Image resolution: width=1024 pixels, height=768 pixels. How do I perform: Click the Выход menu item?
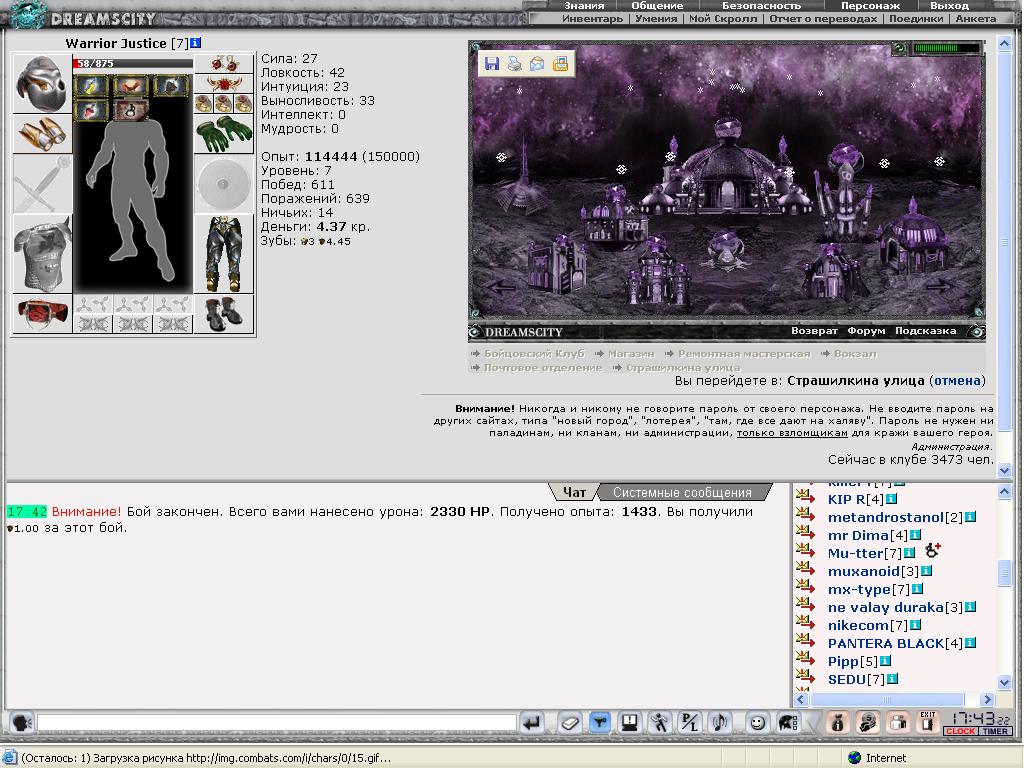click(x=950, y=5)
